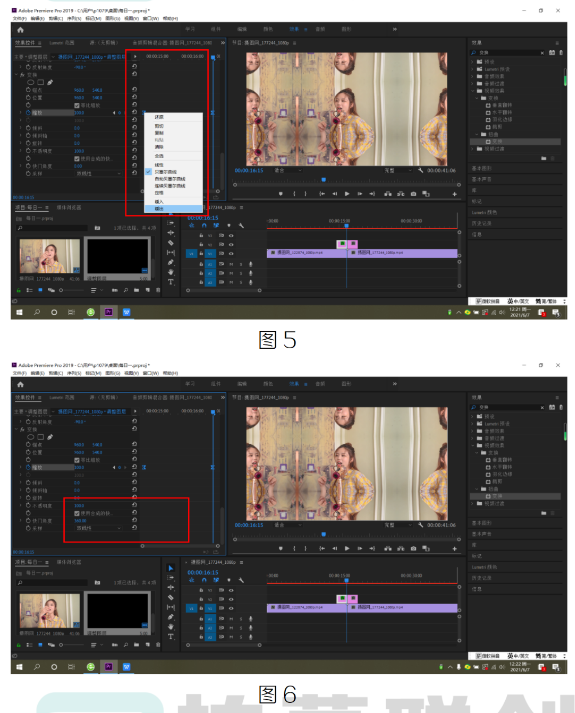
Task: Click Find magnifier in Figure 6 Project panel
Action: tap(125, 644)
